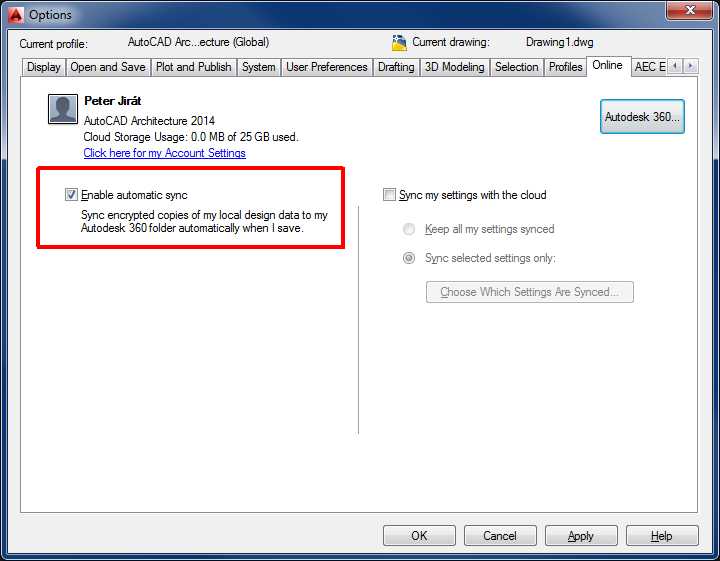Open the Plot and Publish tab
The image size is (720, 561).
coord(193,67)
